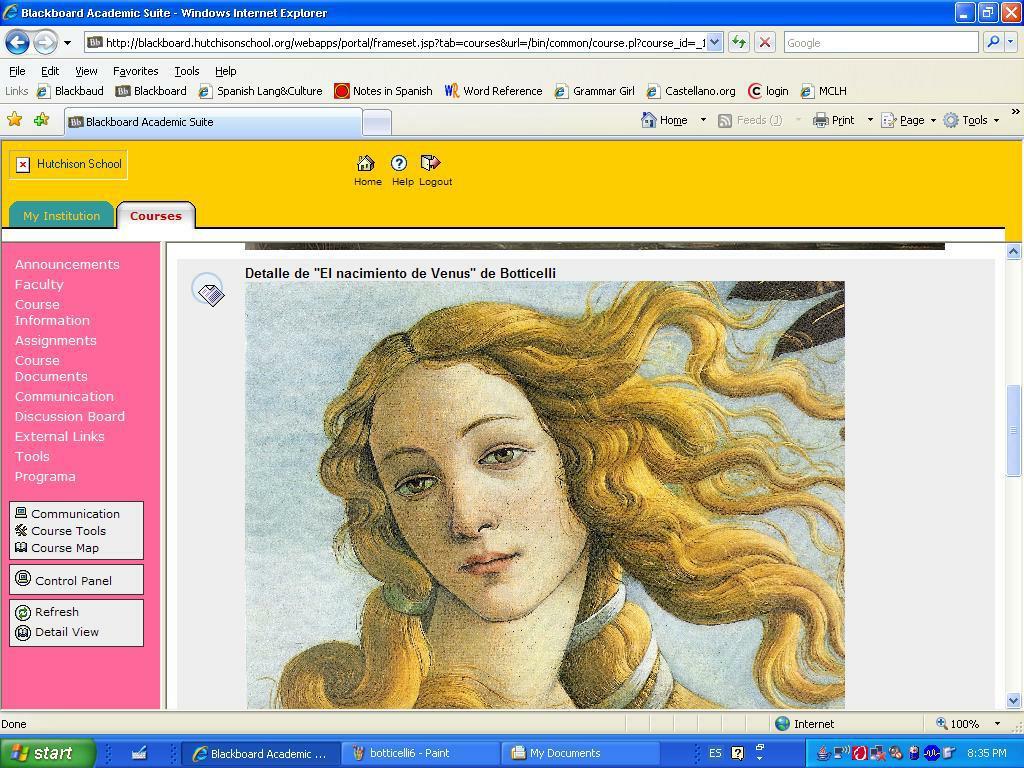Select the Courses tab
This screenshot has width=1024, height=768.
pos(155,216)
